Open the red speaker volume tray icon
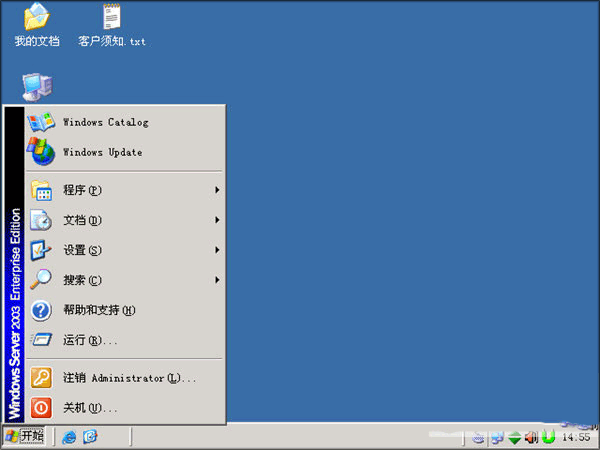The width and height of the screenshot is (600, 450). (x=532, y=437)
